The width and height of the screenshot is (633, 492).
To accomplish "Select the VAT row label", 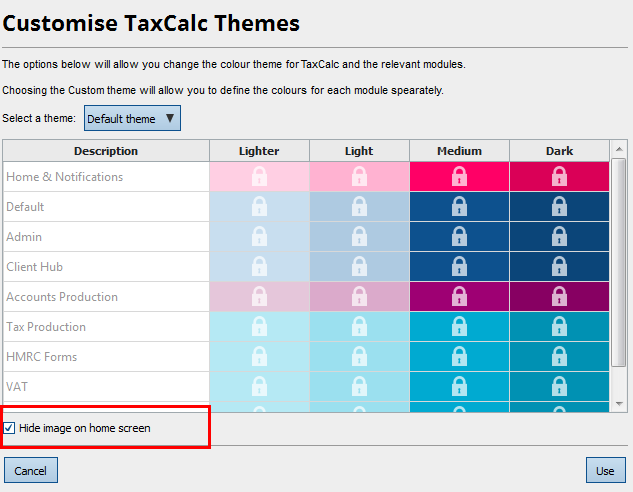I will tap(17, 387).
